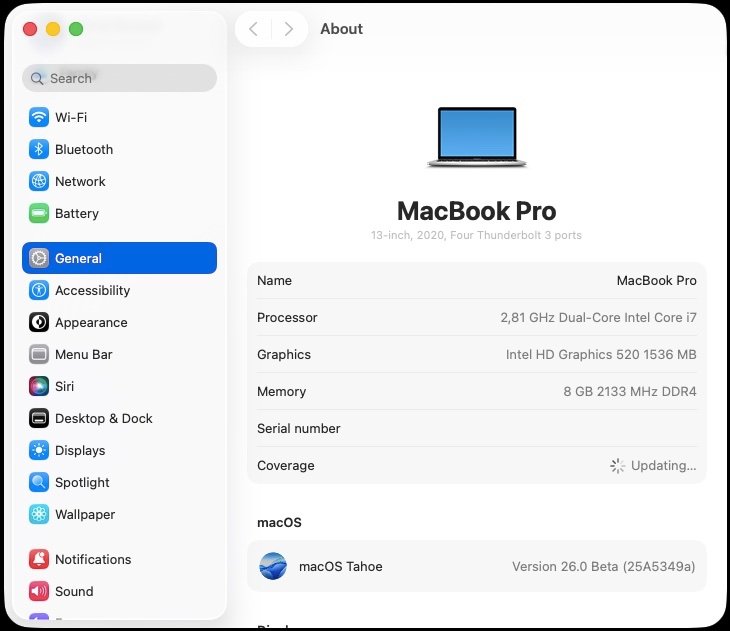Open the Spotlight magnifier icon
The height and width of the screenshot is (631, 730).
point(39,482)
